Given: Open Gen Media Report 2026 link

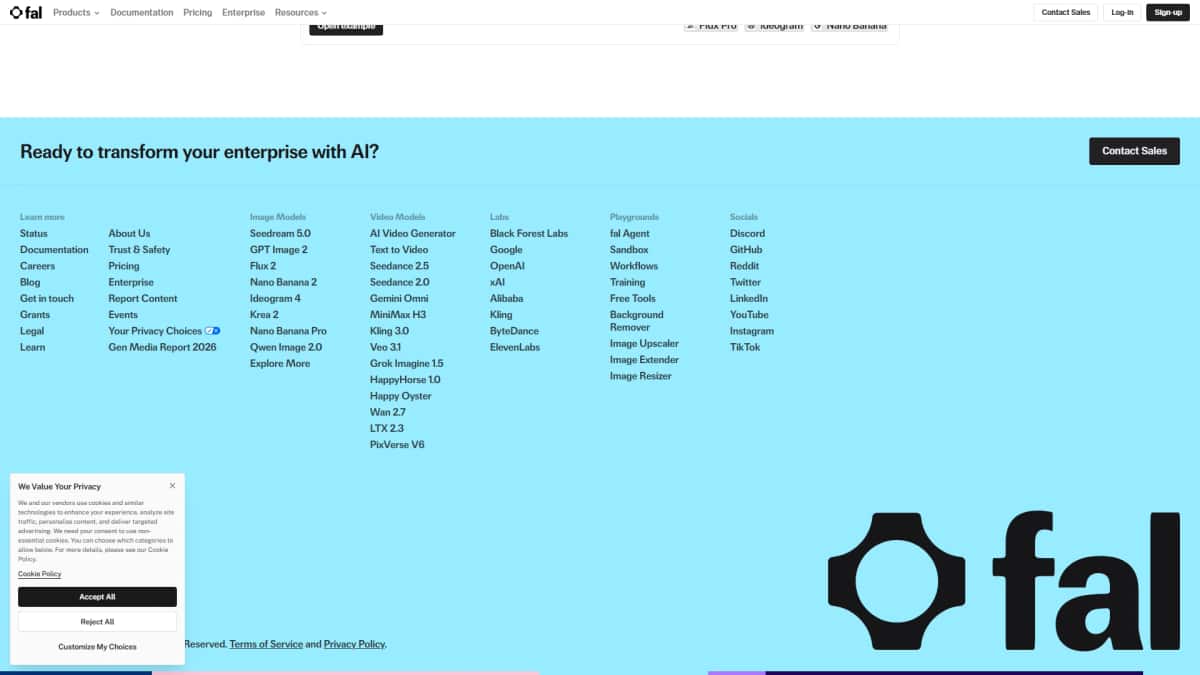Looking at the screenshot, I should coord(162,347).
